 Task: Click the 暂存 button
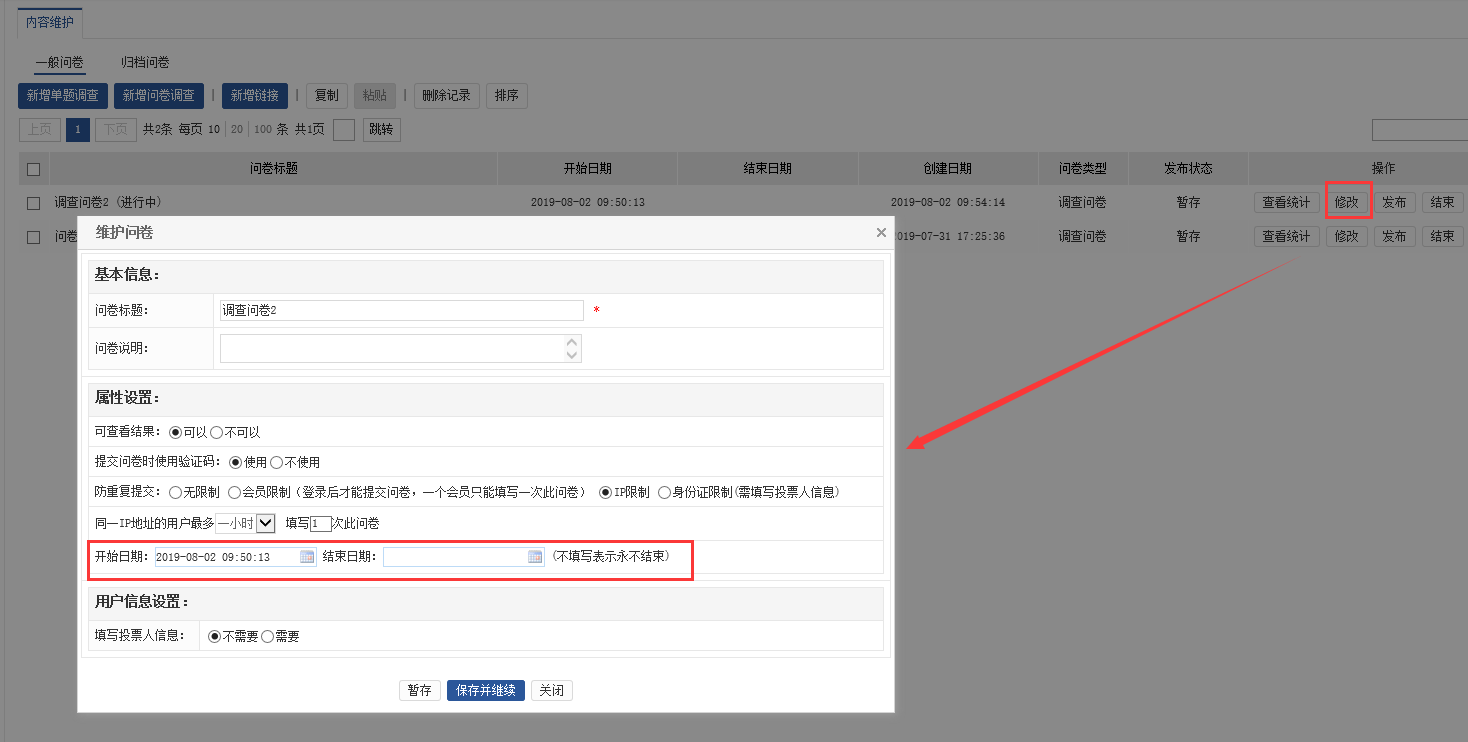point(419,691)
